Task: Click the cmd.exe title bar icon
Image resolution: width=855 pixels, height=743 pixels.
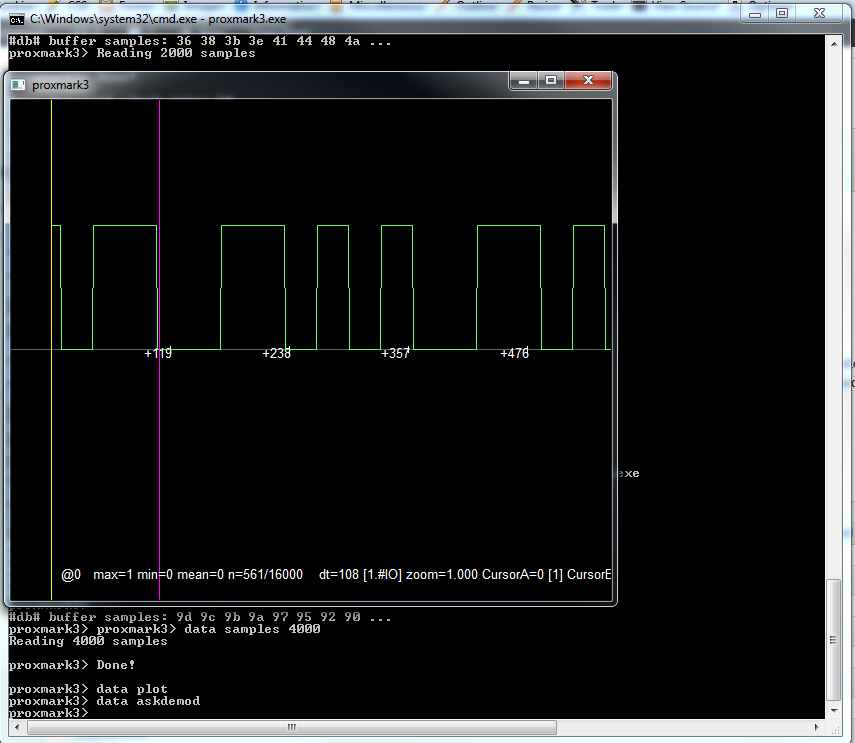Action: click(x=17, y=20)
